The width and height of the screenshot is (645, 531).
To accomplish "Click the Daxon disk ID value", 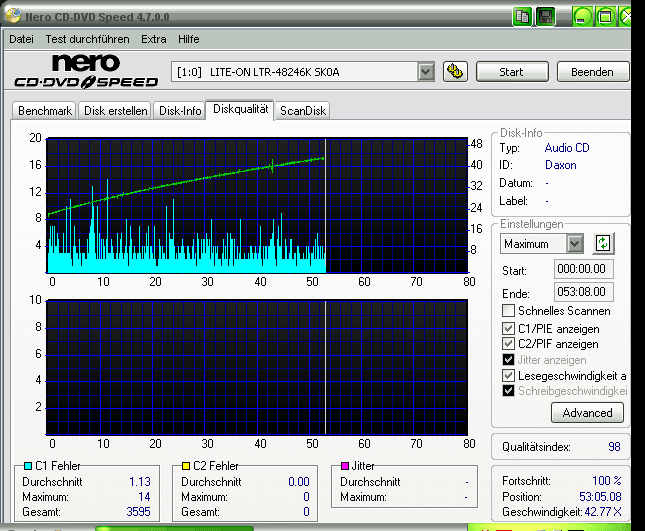I will pos(560,165).
